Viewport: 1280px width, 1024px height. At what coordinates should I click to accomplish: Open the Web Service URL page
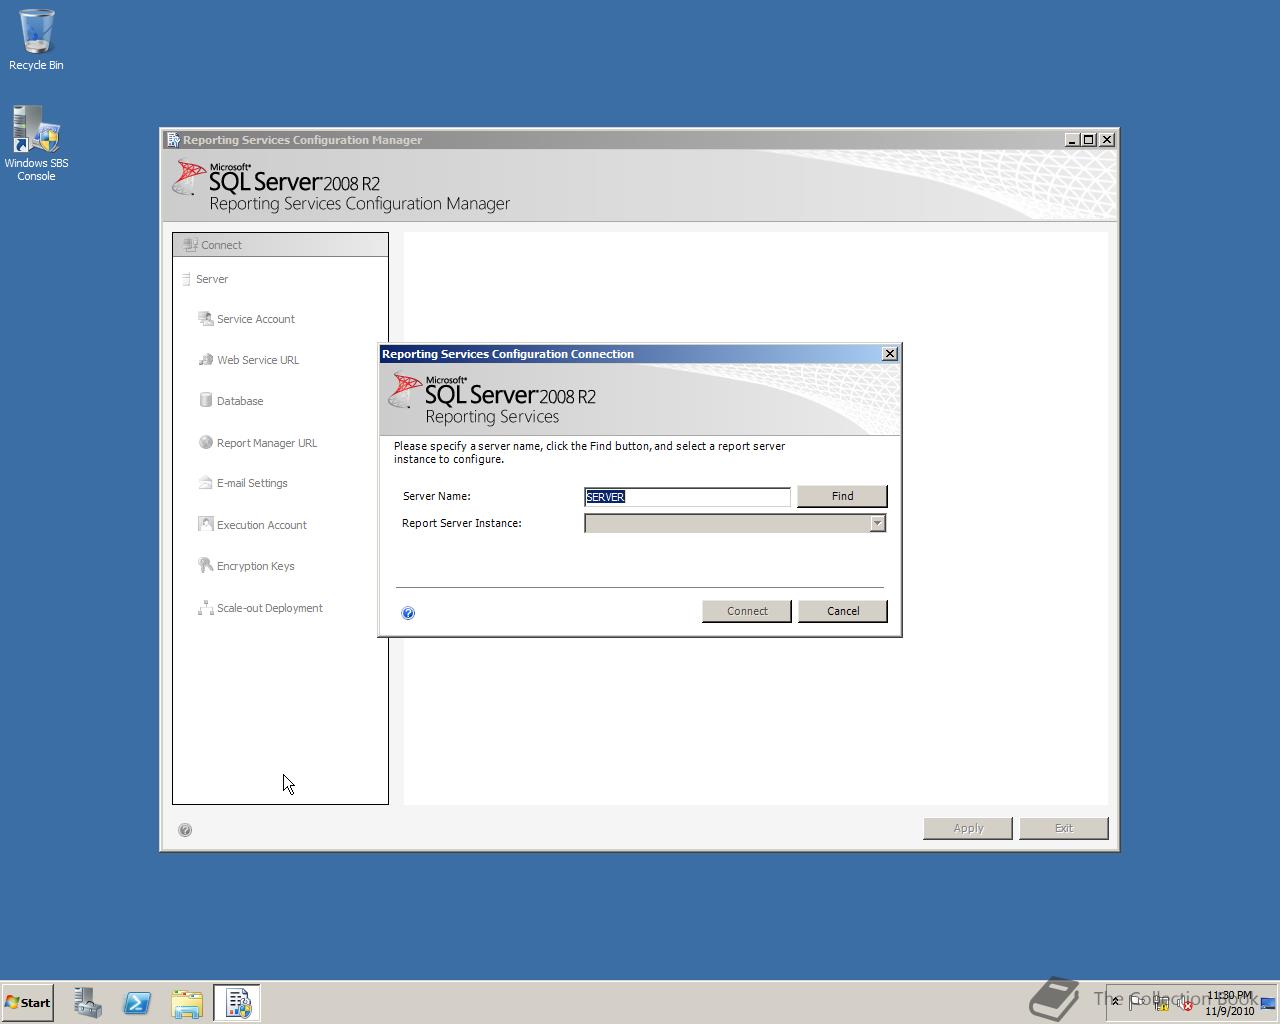click(258, 360)
